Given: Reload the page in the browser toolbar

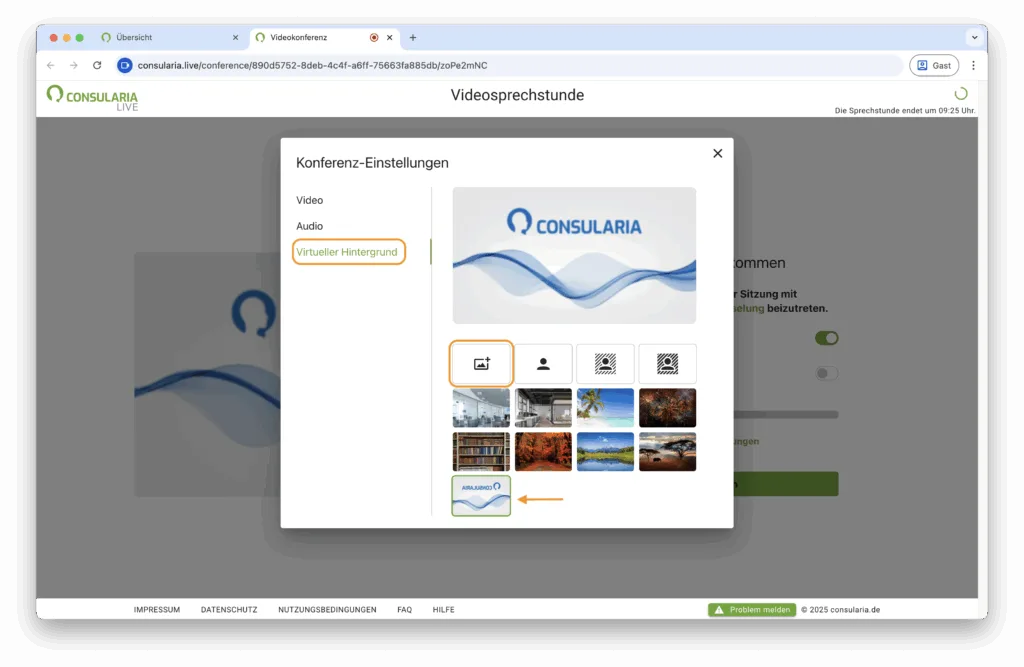Looking at the screenshot, I should 97,65.
